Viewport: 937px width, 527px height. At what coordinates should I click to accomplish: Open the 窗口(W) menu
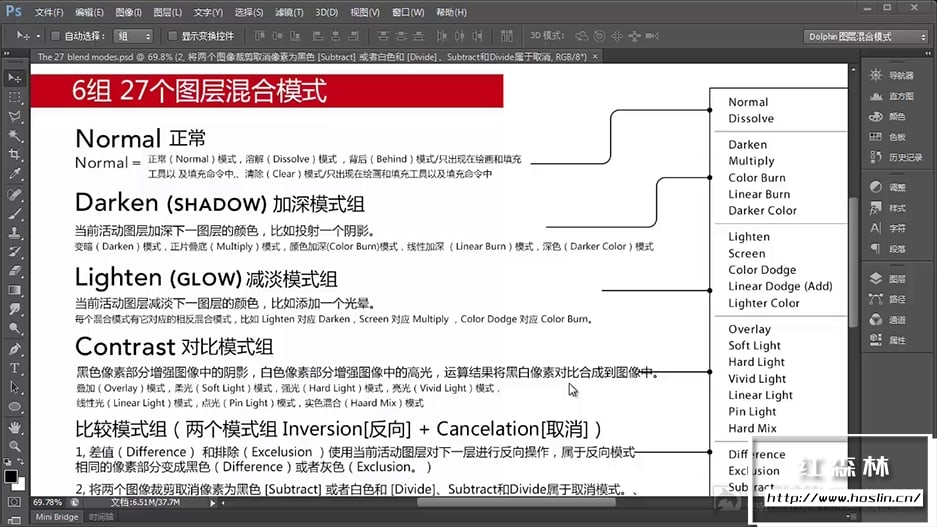[408, 12]
